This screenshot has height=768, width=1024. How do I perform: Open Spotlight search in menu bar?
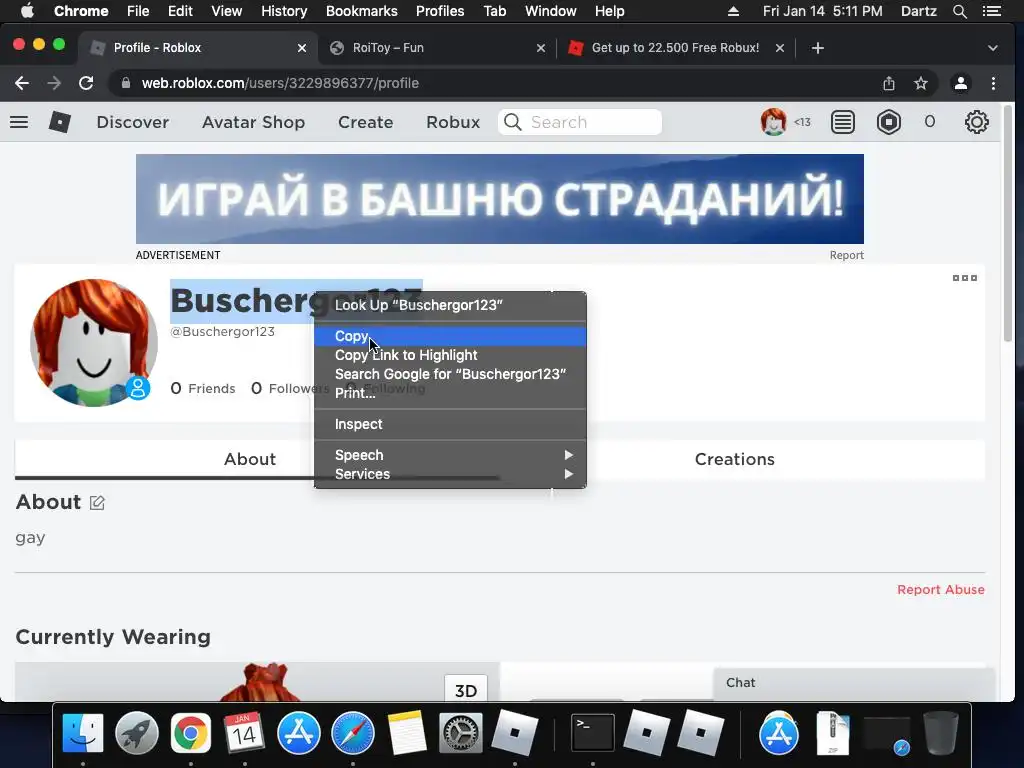[959, 11]
